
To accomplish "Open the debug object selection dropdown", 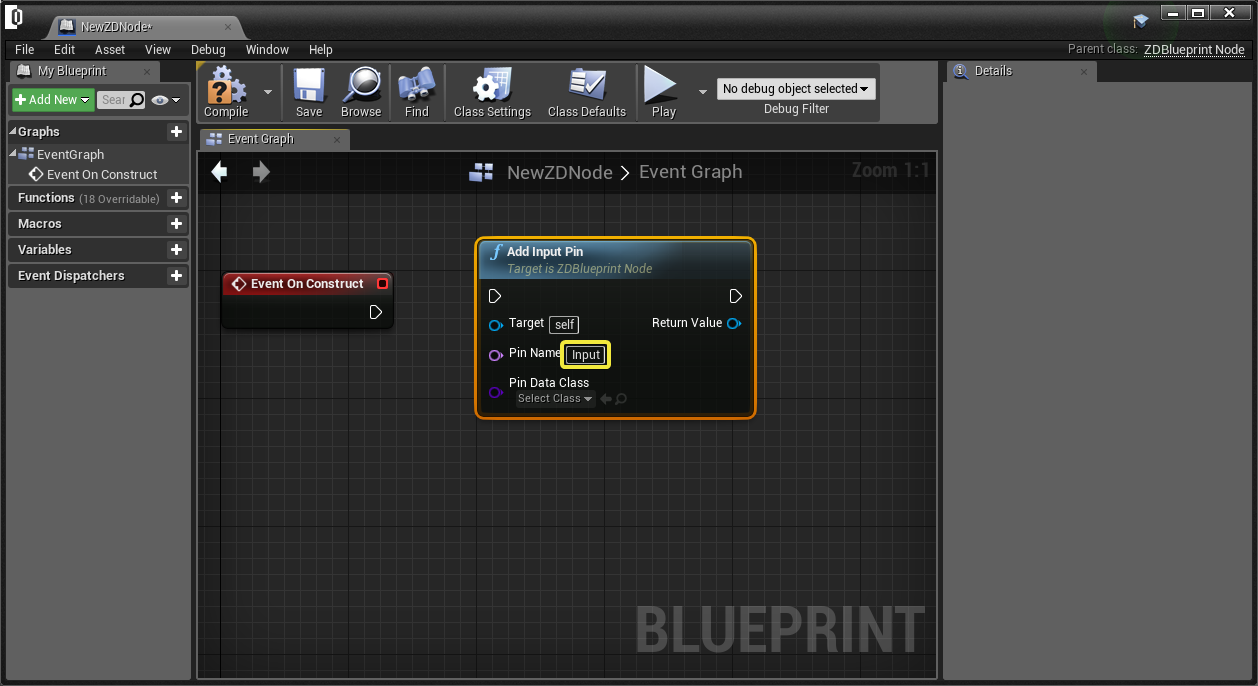I will pos(795,89).
